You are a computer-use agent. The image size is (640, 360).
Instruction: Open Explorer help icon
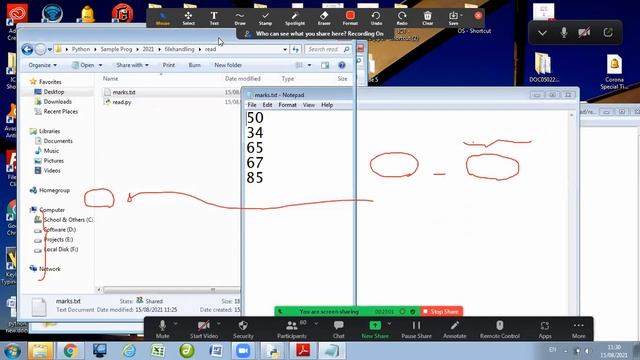coord(342,65)
